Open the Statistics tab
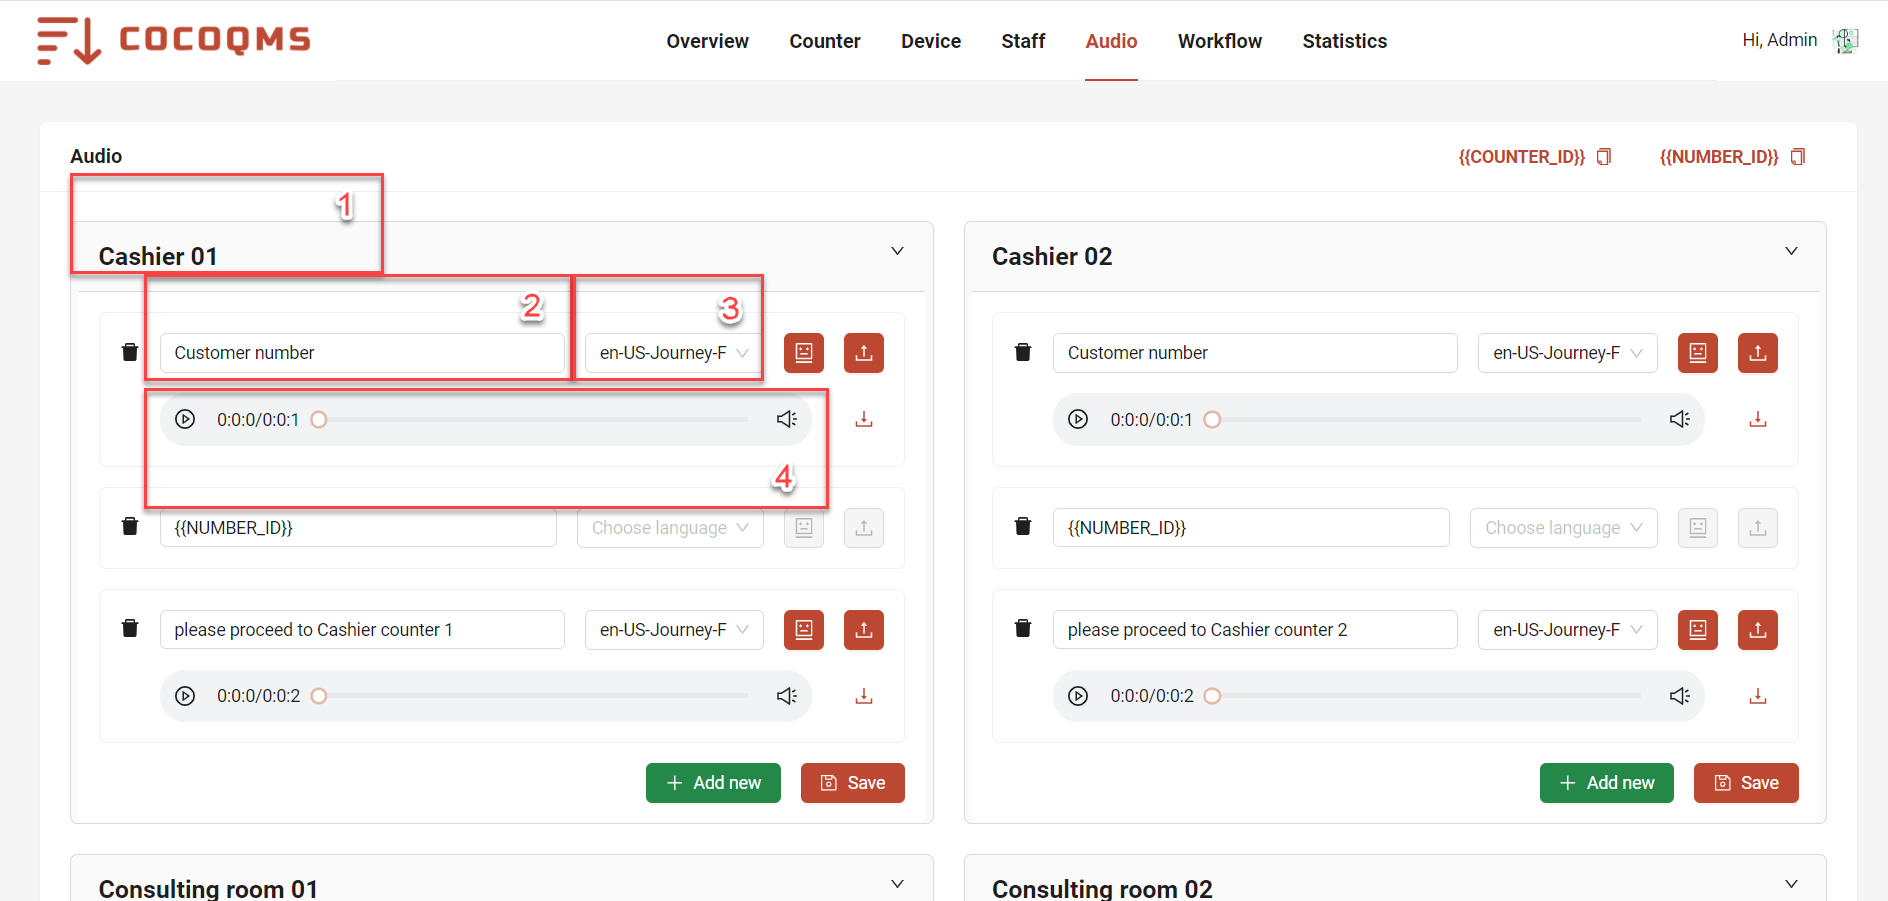The image size is (1888, 901). coord(1344,41)
